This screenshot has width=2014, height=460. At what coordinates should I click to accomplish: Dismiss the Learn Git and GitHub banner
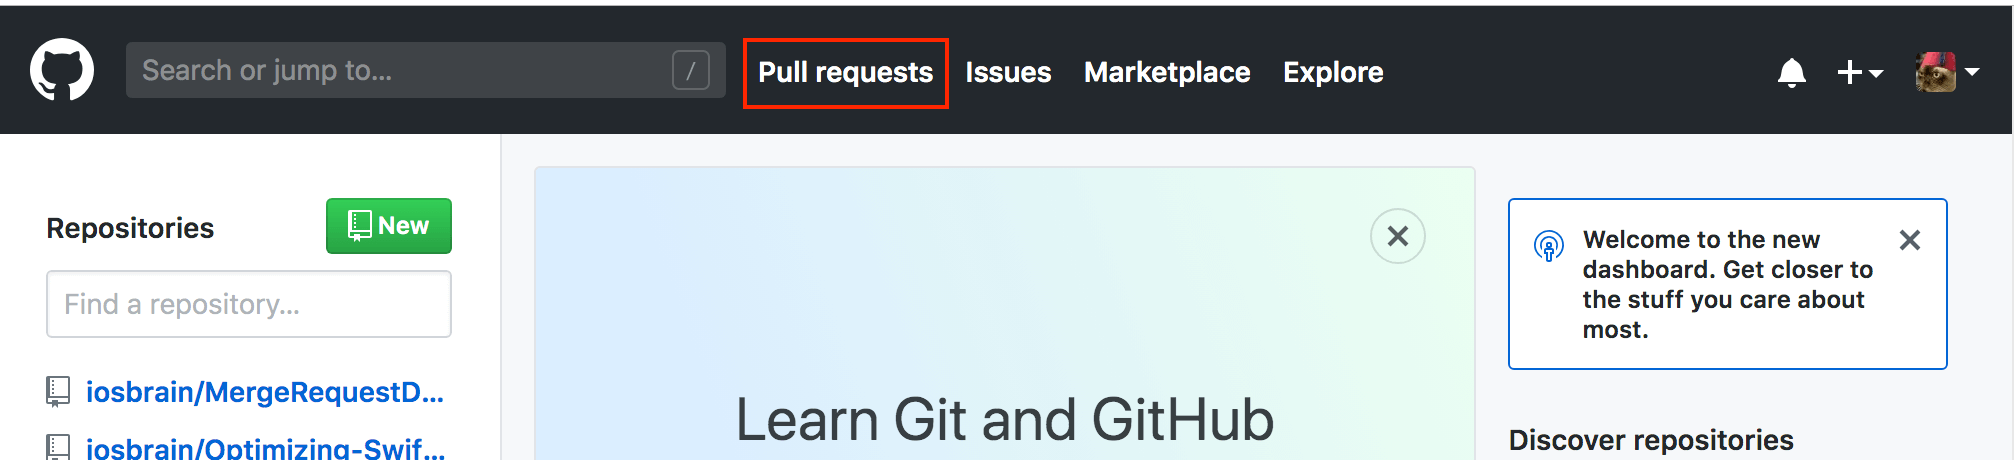[x=1397, y=236]
